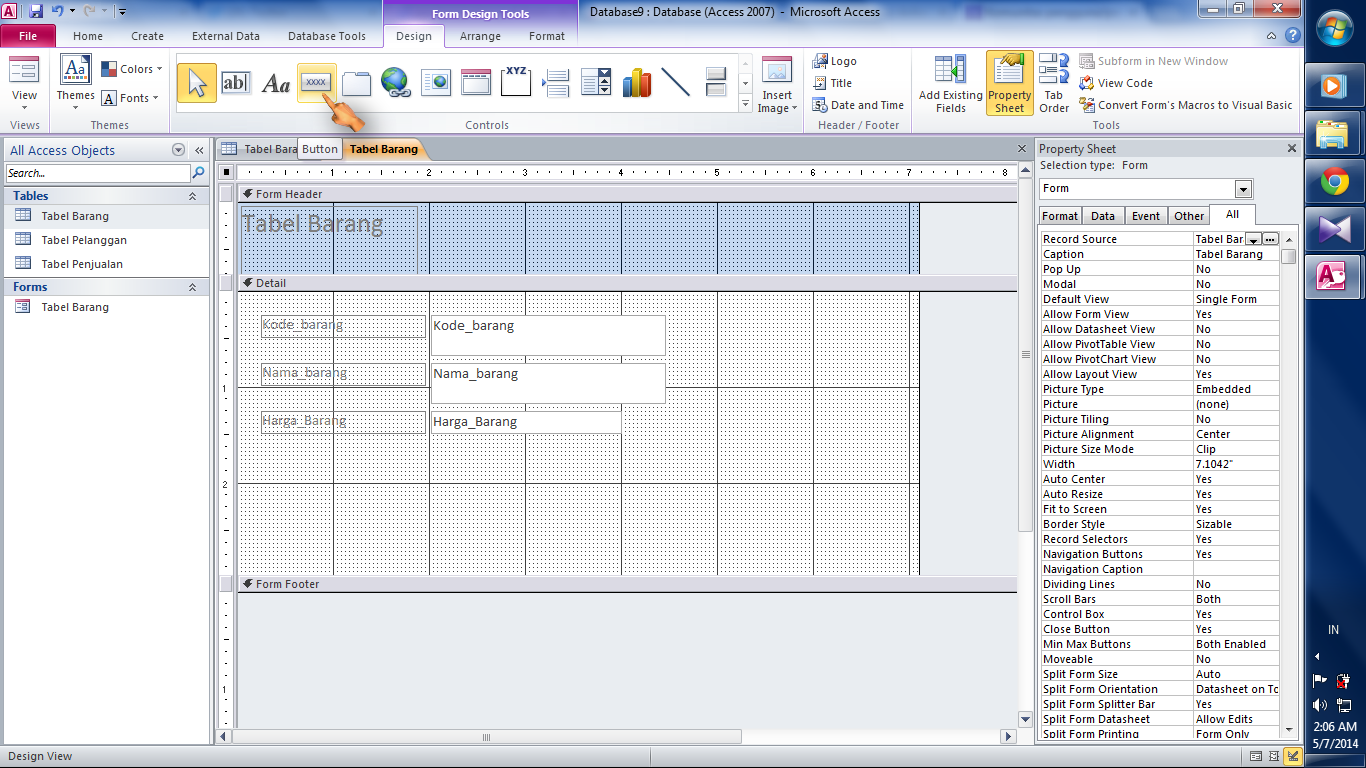Select the Tab Control icon
Screen dimensions: 1366x768
[x=357, y=83]
